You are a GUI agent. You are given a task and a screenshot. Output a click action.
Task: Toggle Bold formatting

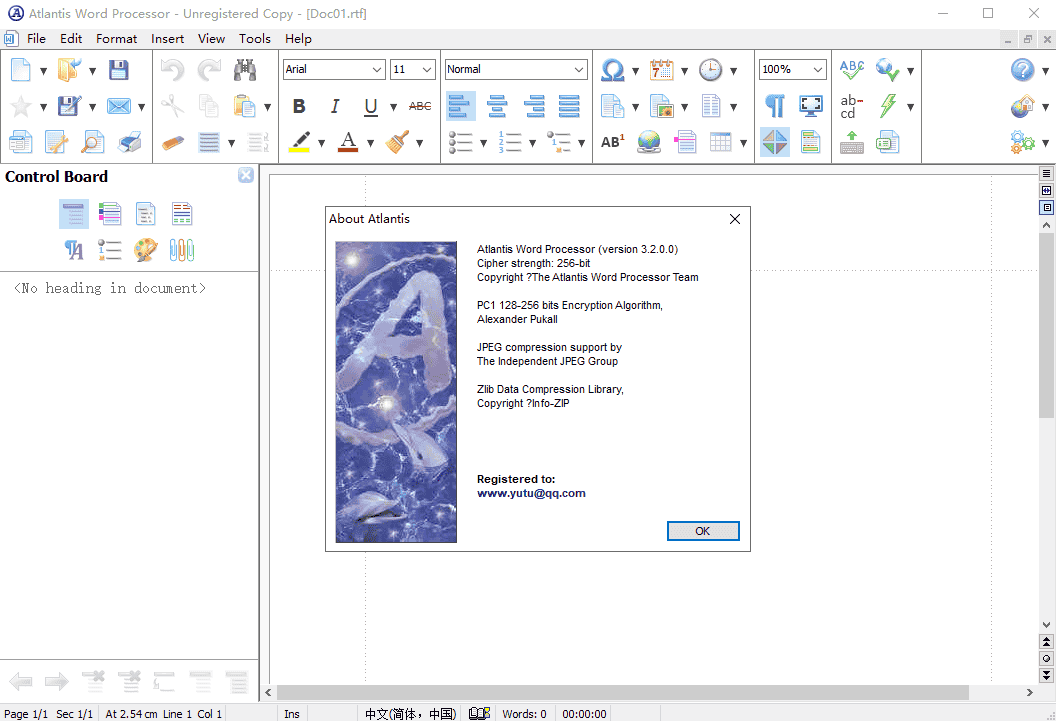pos(299,106)
